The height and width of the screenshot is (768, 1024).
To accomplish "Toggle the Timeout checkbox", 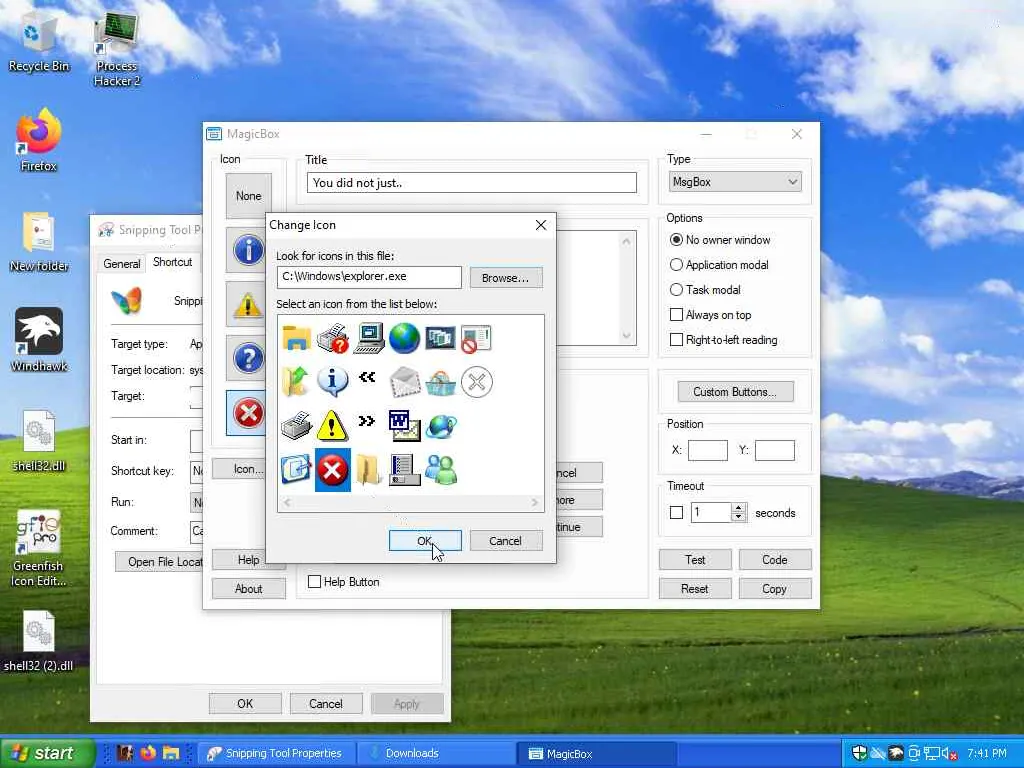I will click(677, 513).
